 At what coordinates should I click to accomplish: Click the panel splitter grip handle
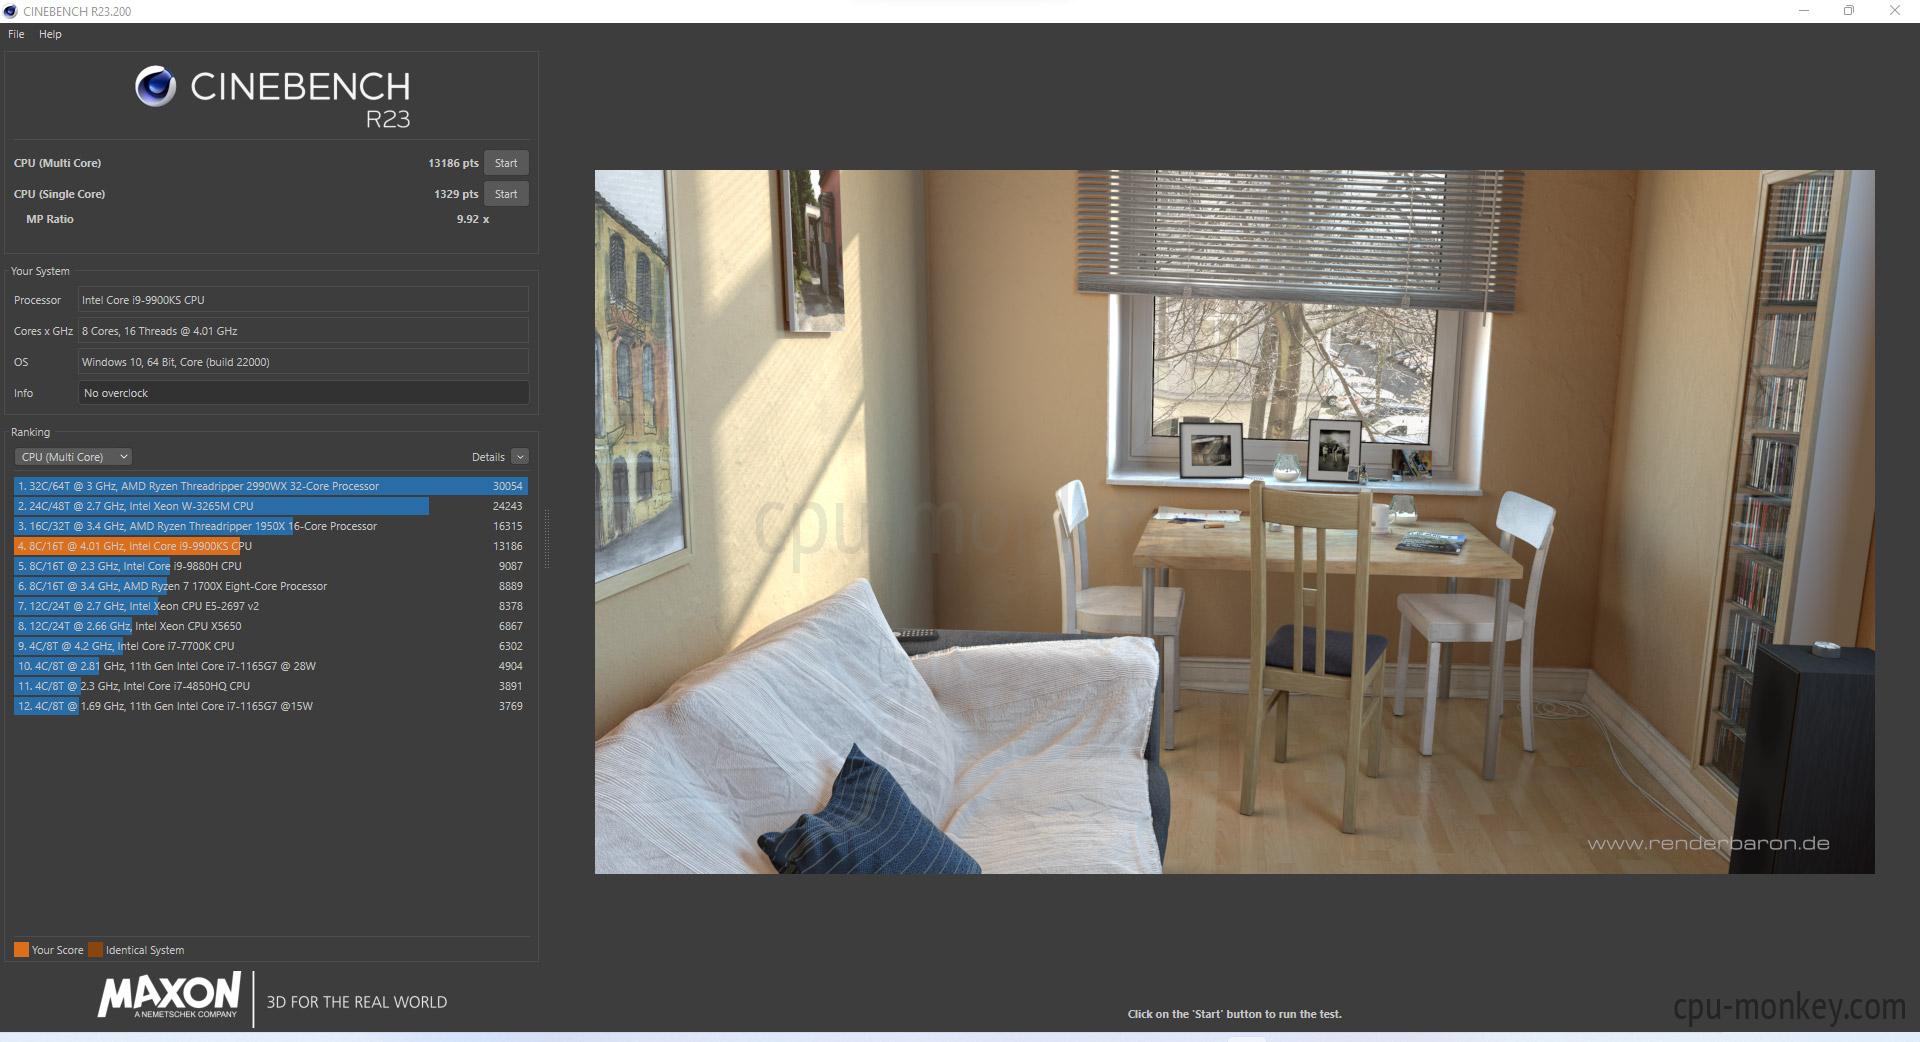point(547,540)
